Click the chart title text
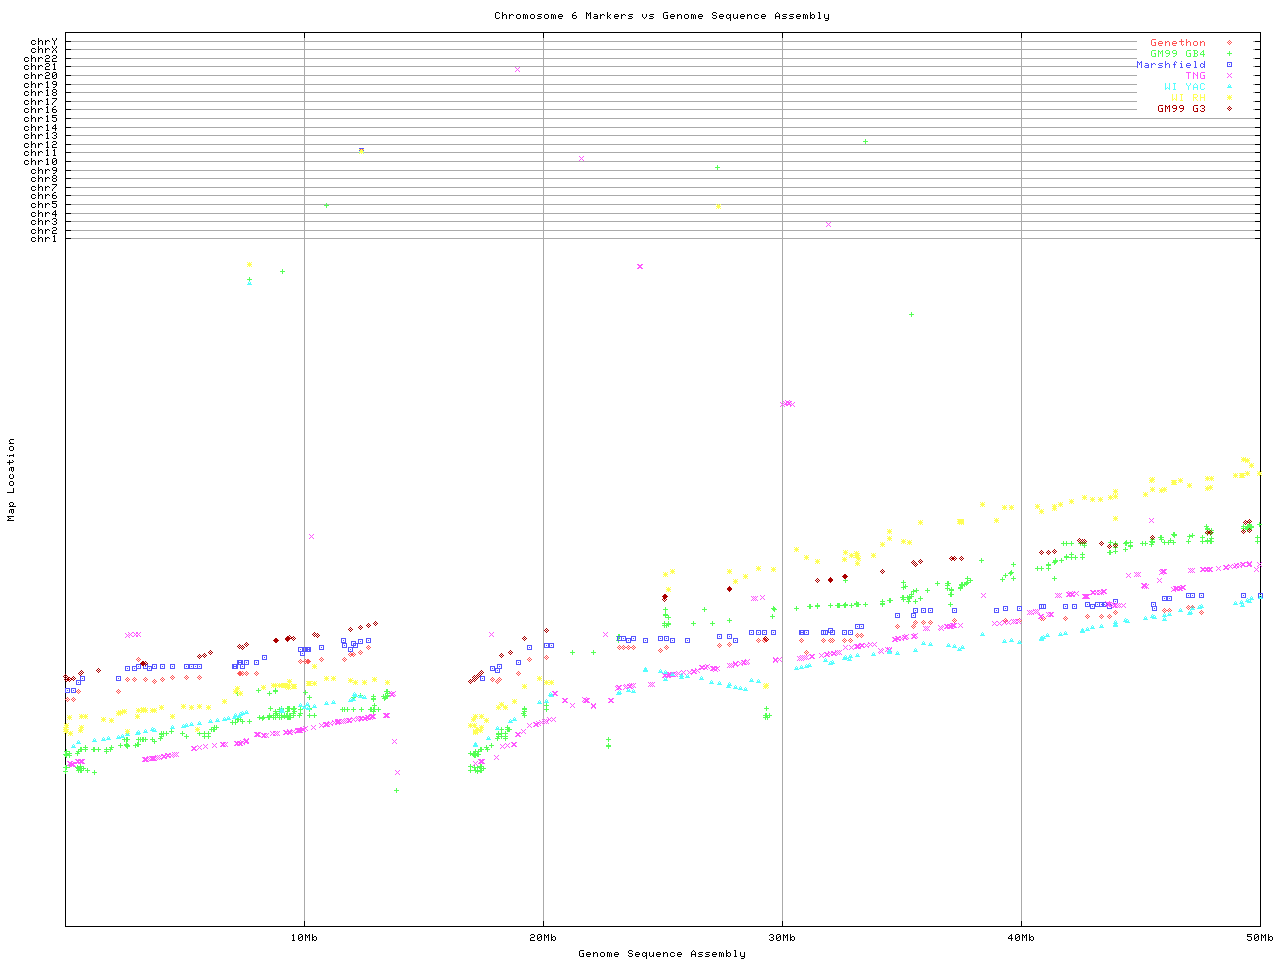Viewport: 1280px width, 960px height. [x=661, y=16]
